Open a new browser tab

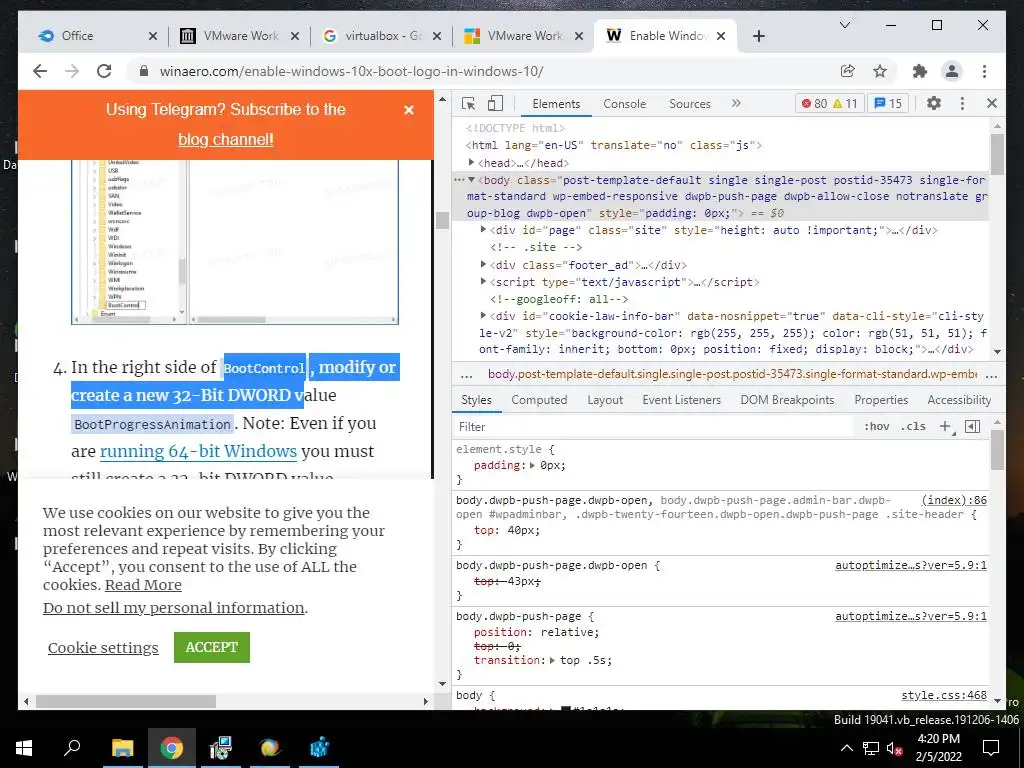[x=758, y=36]
